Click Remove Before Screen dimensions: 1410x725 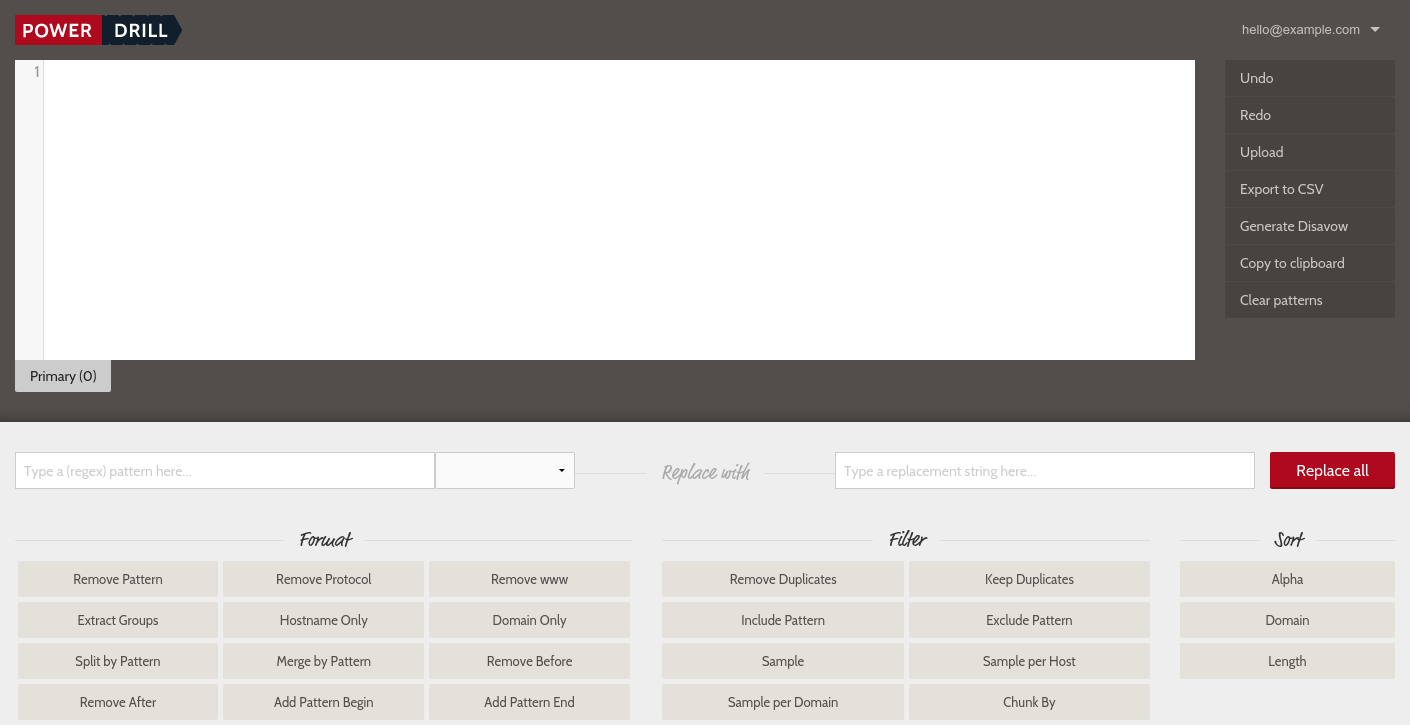pyautogui.click(x=530, y=661)
